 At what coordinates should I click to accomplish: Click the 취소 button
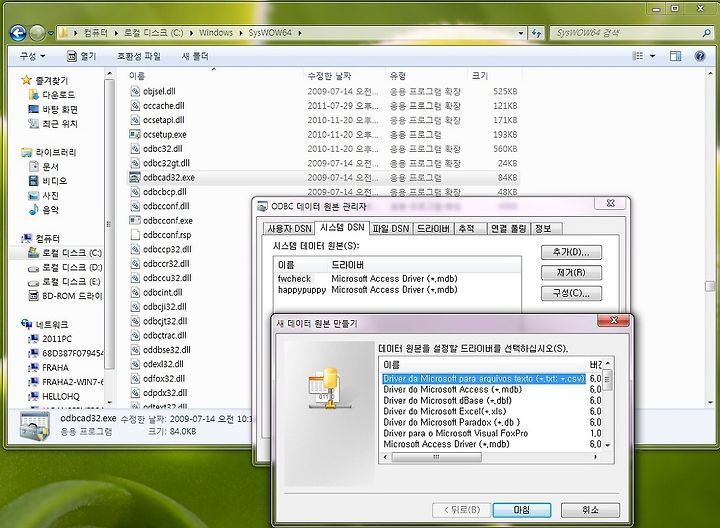coord(591,510)
